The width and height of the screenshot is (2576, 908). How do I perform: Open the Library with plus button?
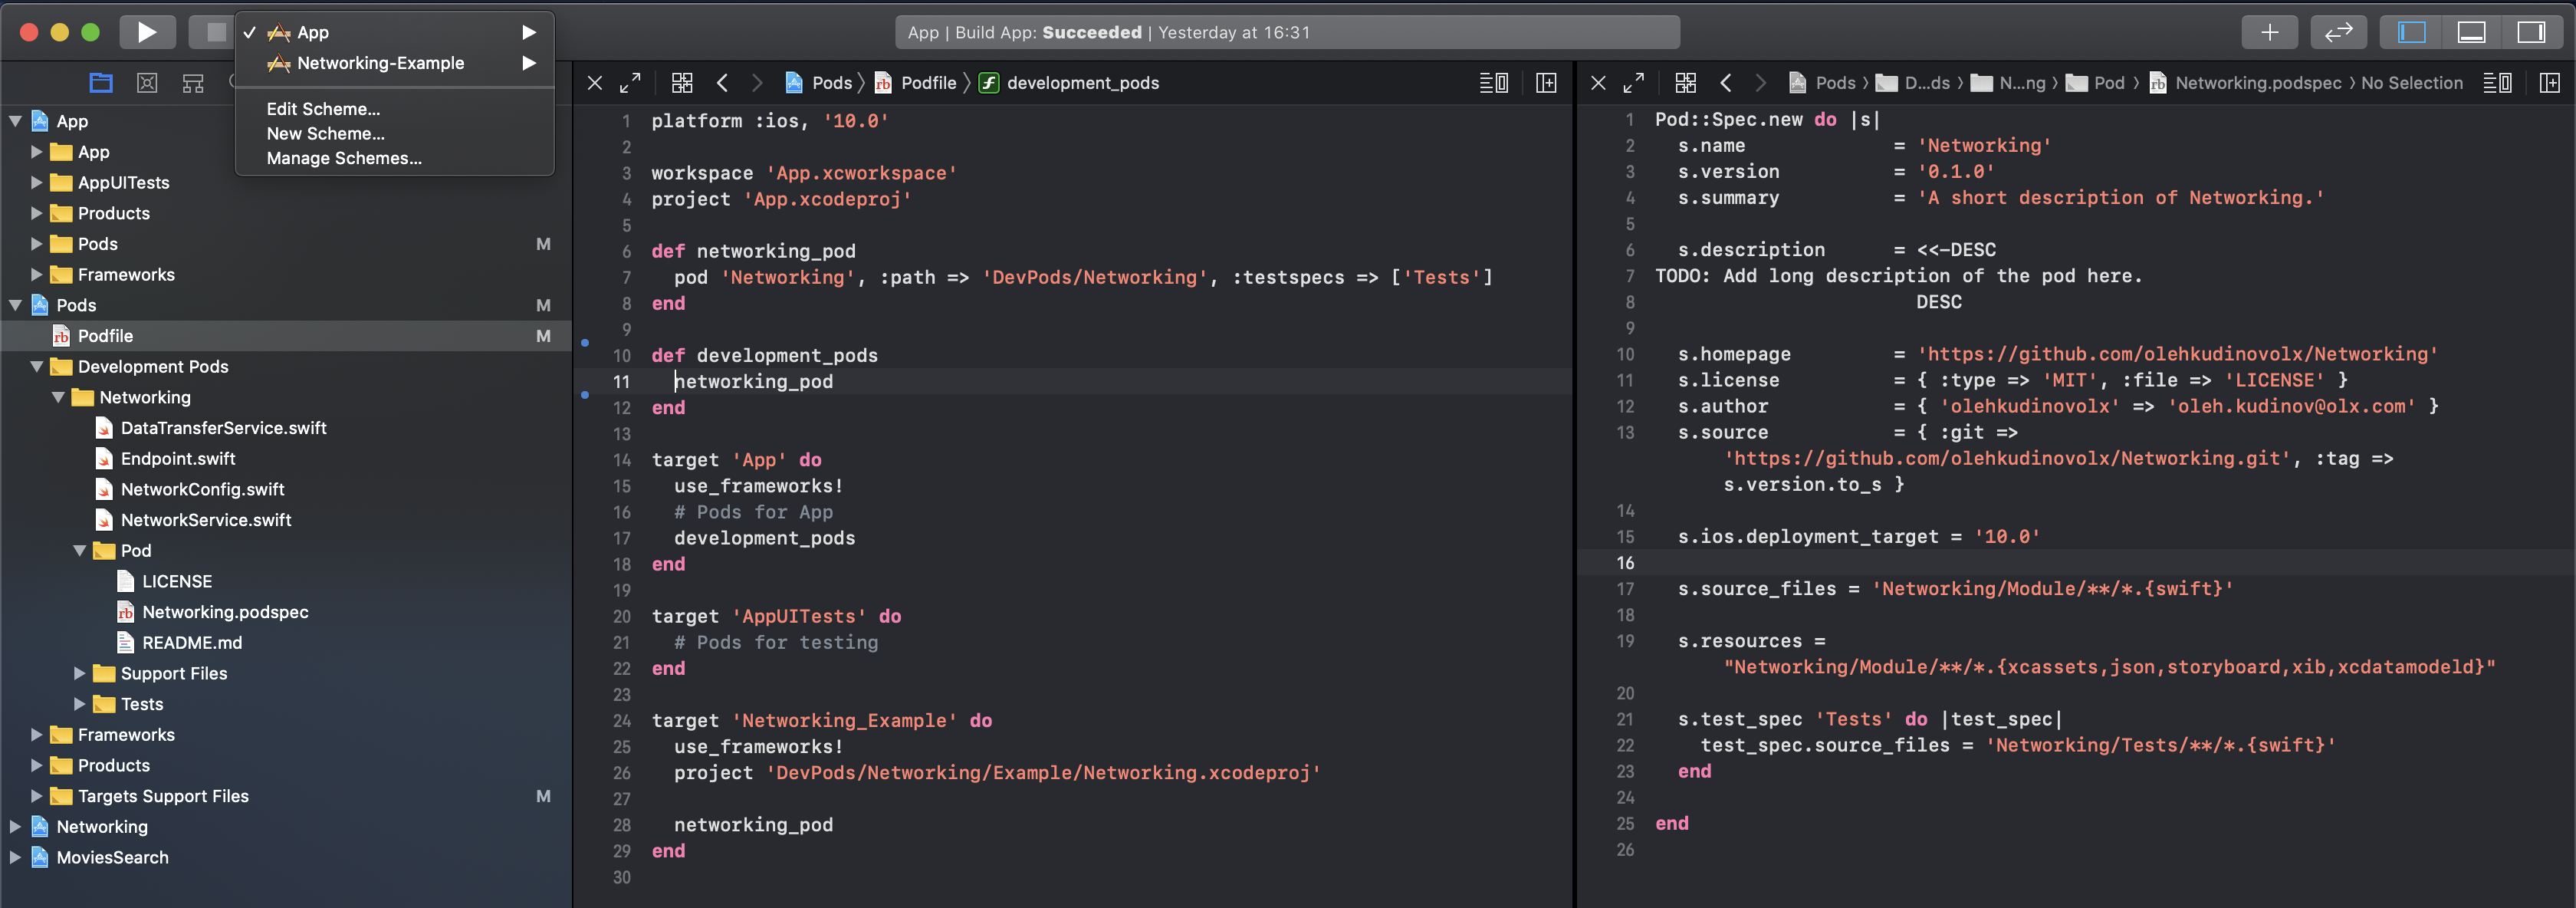coord(2269,32)
